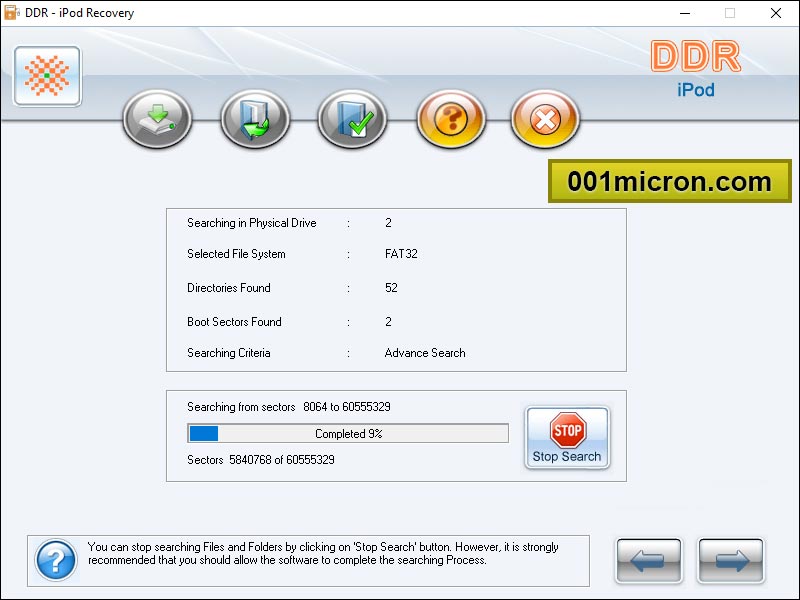
Task: Open Help using the orange question mark icon
Action: pyautogui.click(x=450, y=118)
